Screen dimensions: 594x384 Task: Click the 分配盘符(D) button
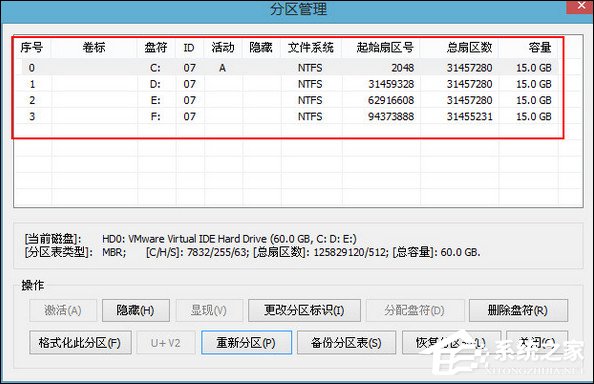click(x=414, y=311)
